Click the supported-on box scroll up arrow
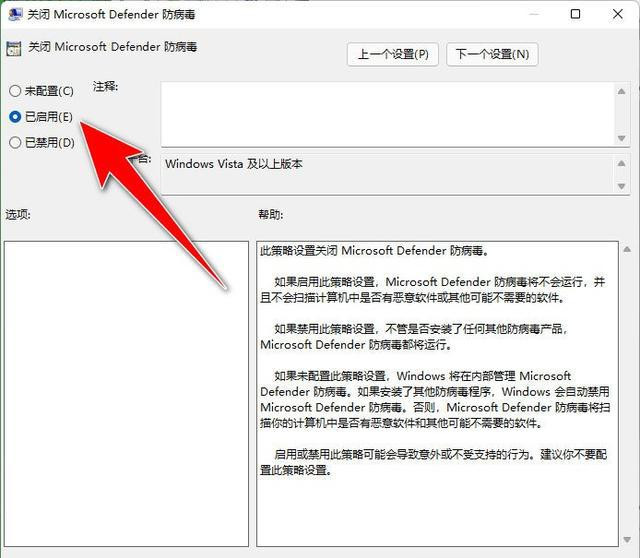Image resolution: width=640 pixels, height=558 pixels. pyautogui.click(x=621, y=163)
